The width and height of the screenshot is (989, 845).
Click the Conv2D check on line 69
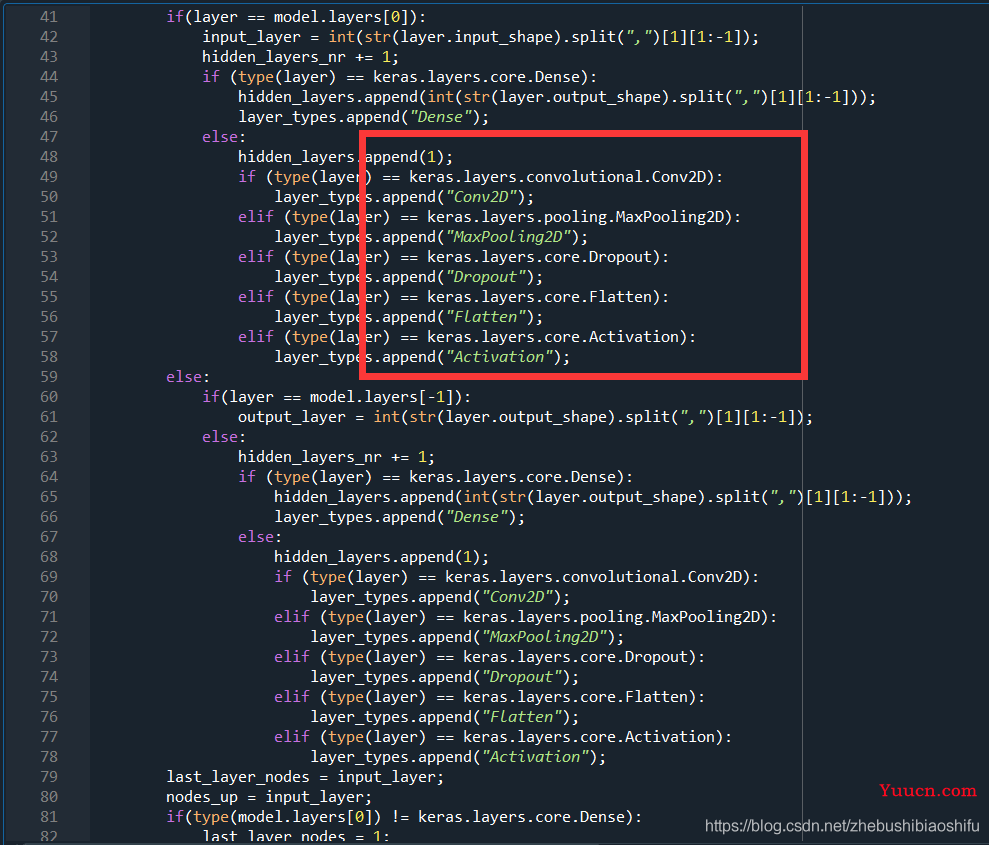[516, 578]
